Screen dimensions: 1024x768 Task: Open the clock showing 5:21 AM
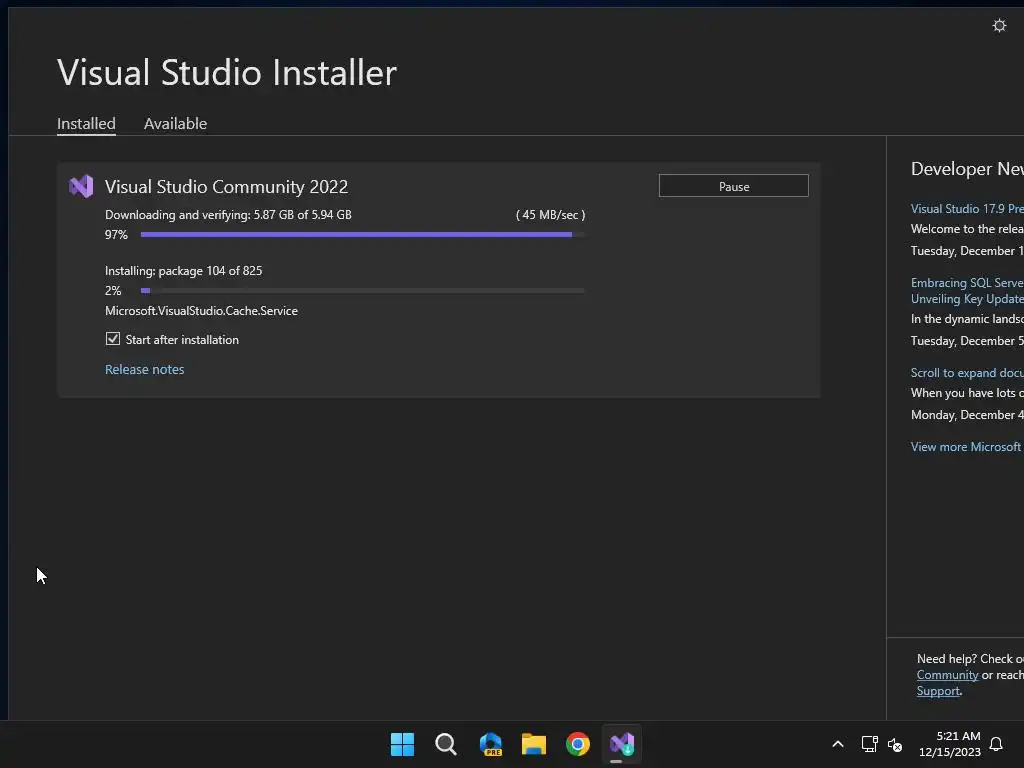950,744
